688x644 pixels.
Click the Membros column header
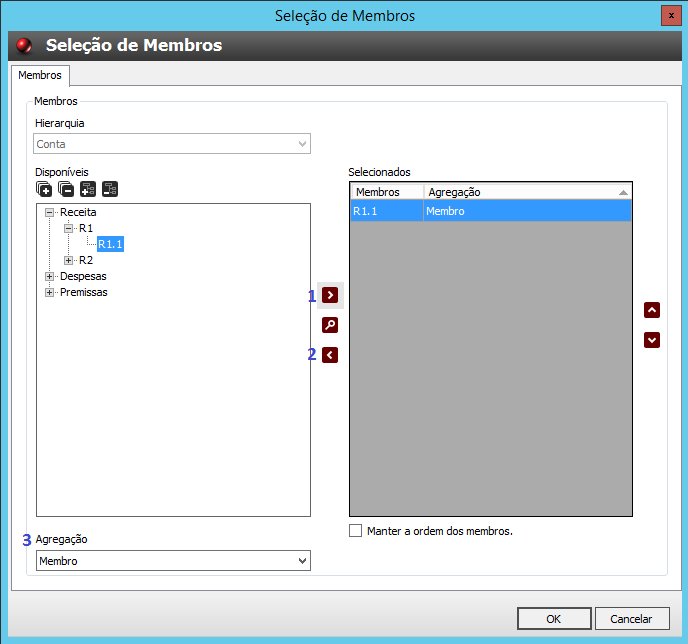pos(387,192)
